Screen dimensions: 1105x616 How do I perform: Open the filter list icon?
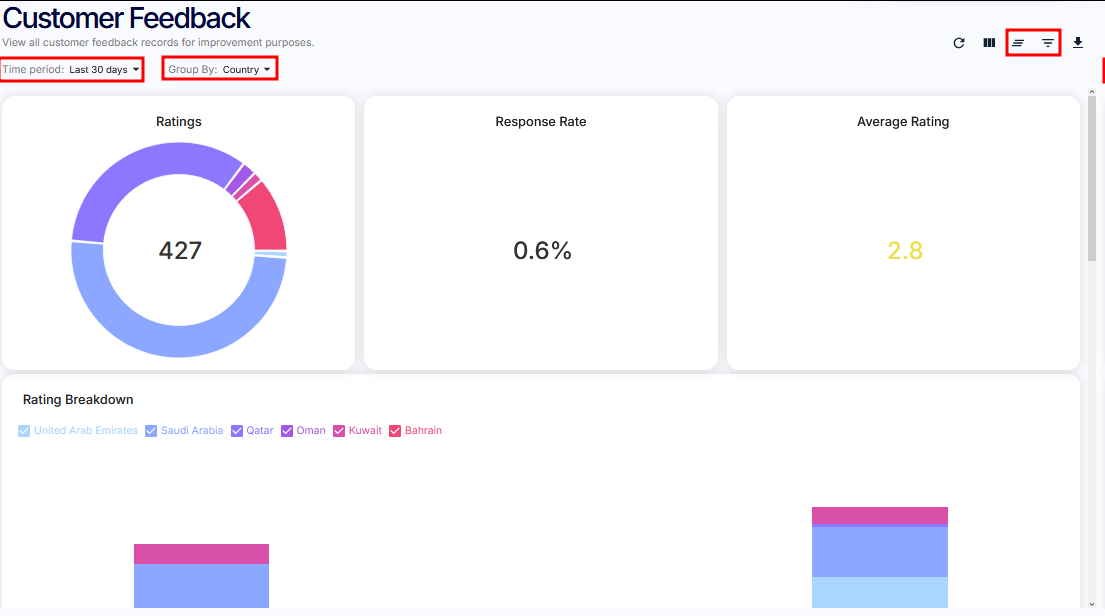tap(1047, 43)
